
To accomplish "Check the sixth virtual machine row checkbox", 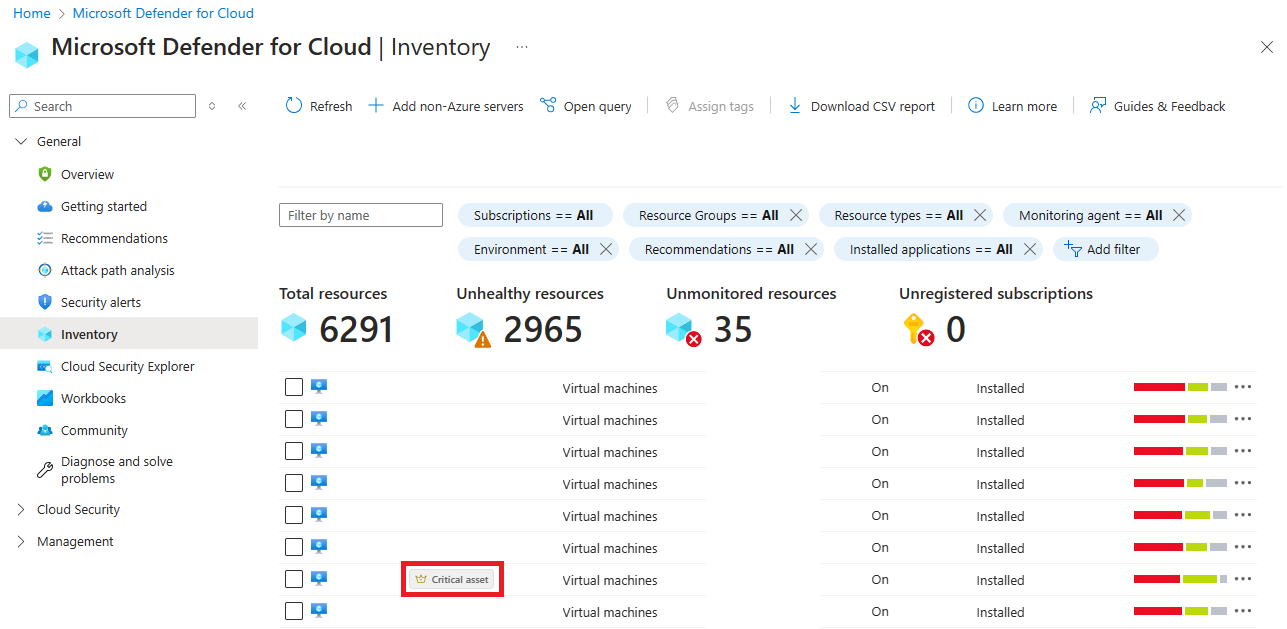I will (294, 547).
